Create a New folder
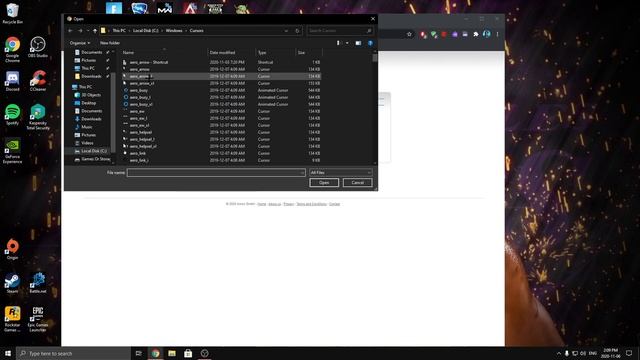 110,43
